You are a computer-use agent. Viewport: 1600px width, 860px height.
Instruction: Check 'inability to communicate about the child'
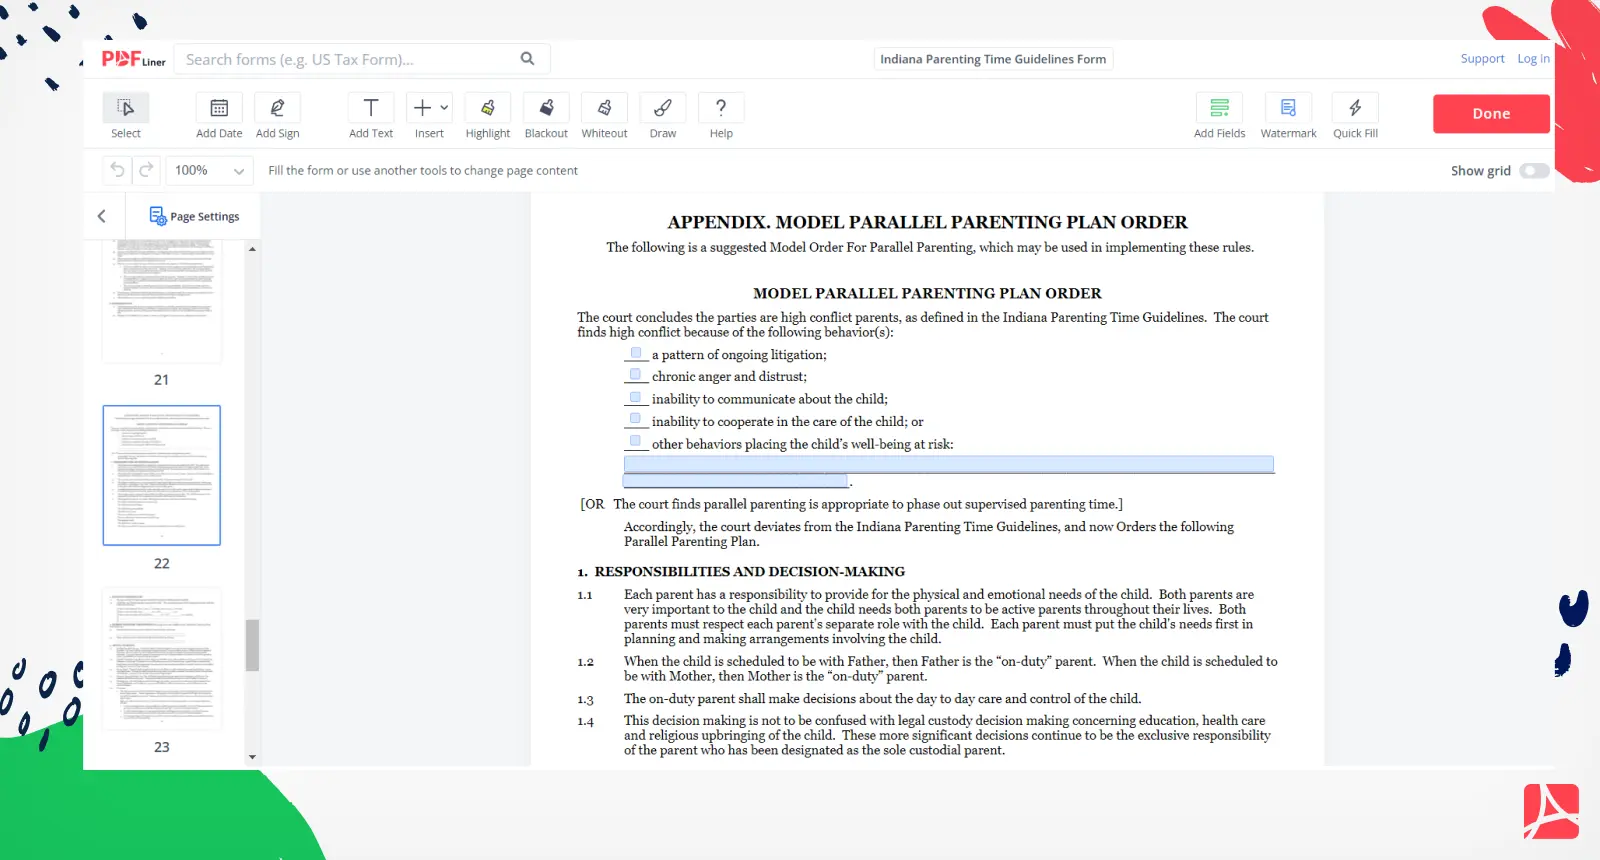point(636,397)
